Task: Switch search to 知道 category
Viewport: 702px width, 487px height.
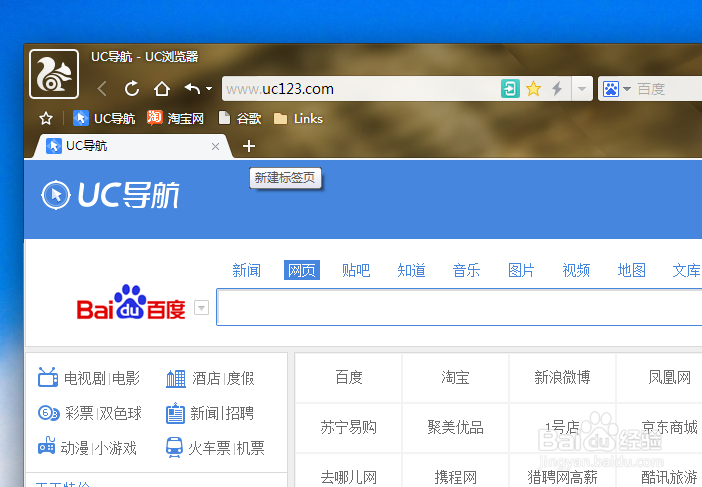Action: (411, 270)
